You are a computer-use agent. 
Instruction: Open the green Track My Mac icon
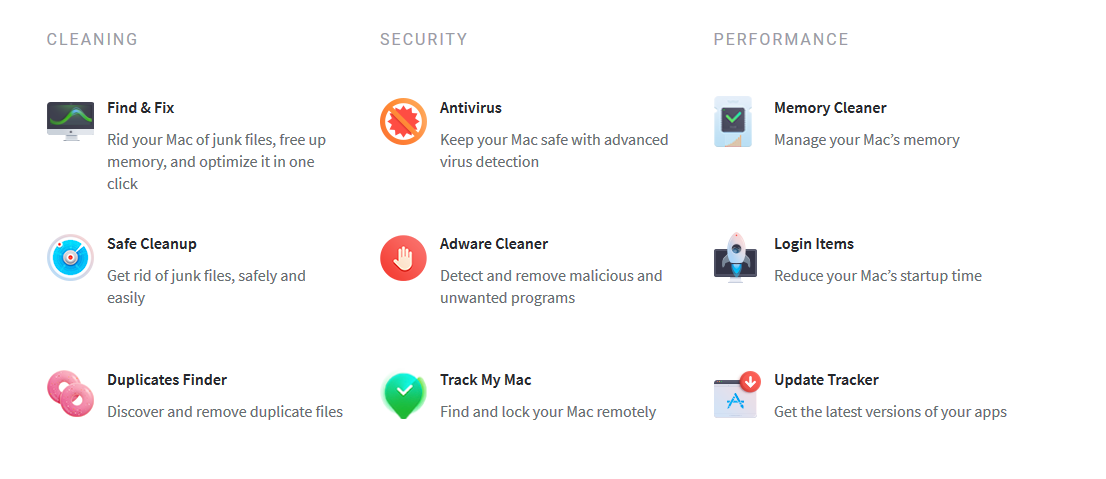403,395
